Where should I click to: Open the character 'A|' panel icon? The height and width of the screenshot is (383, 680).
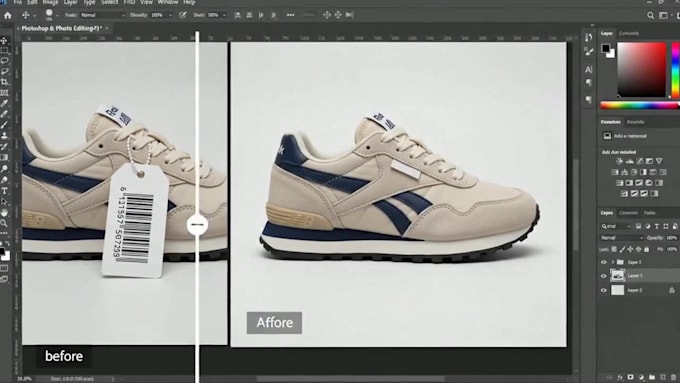pos(588,69)
